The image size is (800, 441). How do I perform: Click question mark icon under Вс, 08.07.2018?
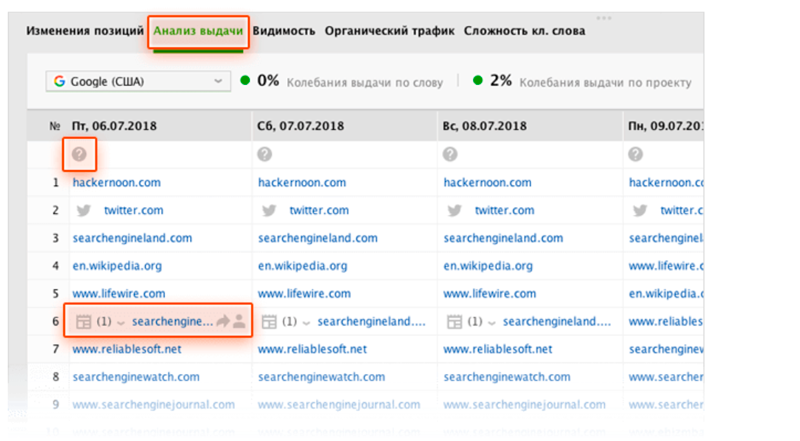coord(450,154)
